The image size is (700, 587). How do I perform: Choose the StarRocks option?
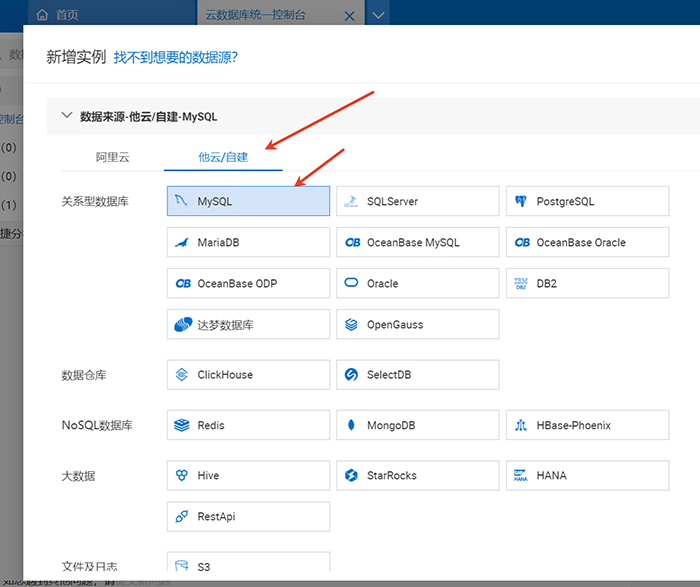pos(417,475)
